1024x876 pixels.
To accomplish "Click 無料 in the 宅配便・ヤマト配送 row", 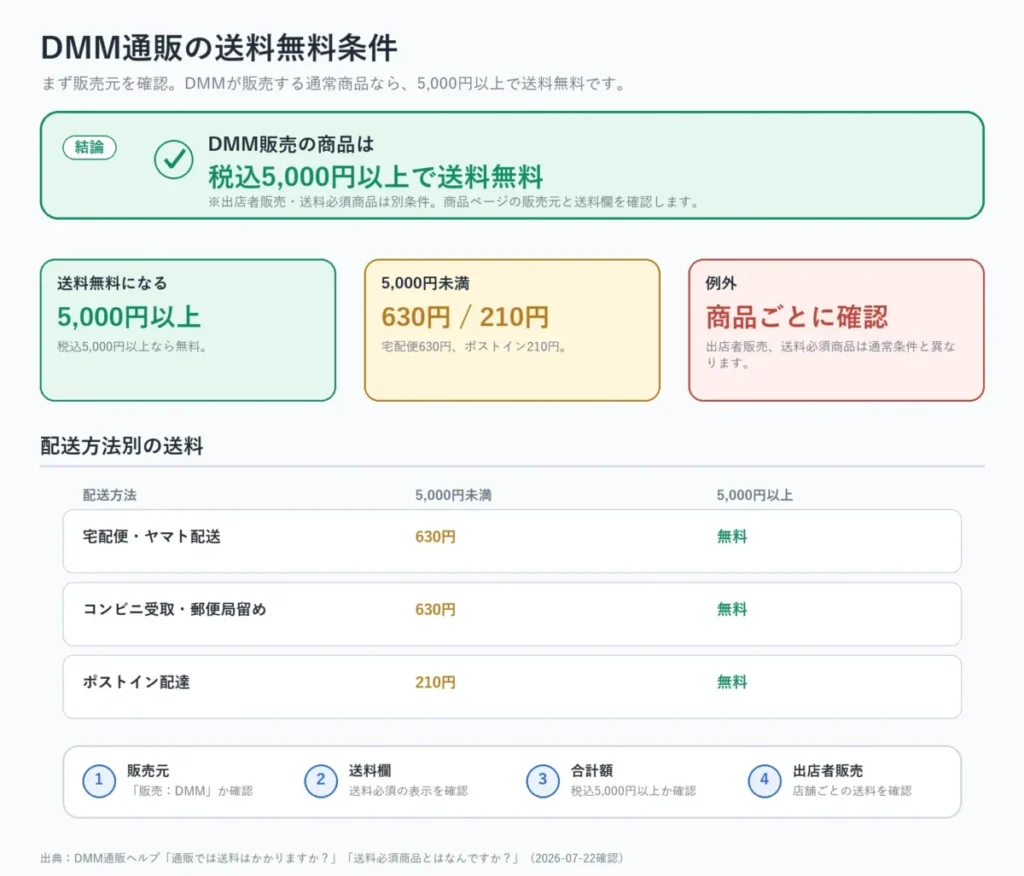I will pos(732,536).
